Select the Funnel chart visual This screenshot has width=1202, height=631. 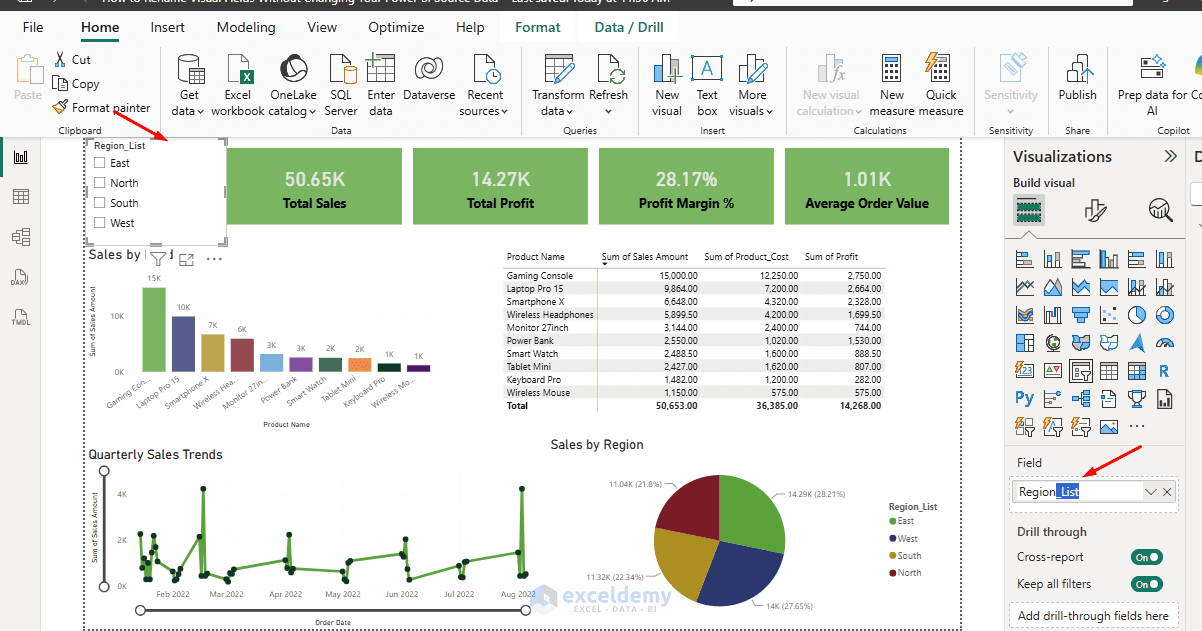pos(1081,315)
